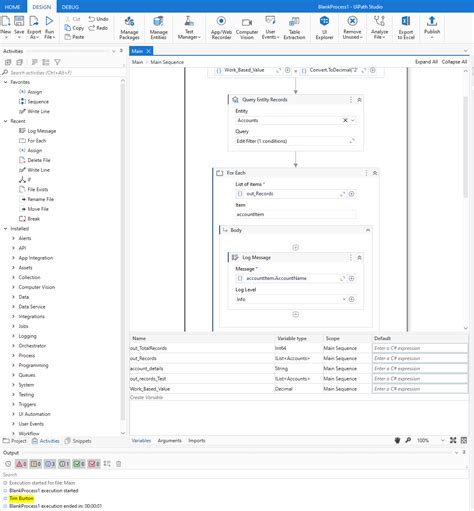Image resolution: width=474 pixels, height=511 pixels.
Task: Click Edit filter (1 conditions)
Action: [x=295, y=141]
